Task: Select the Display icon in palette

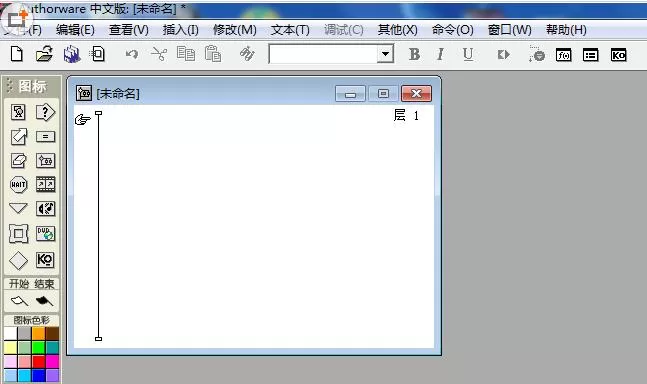Action: 18,112
